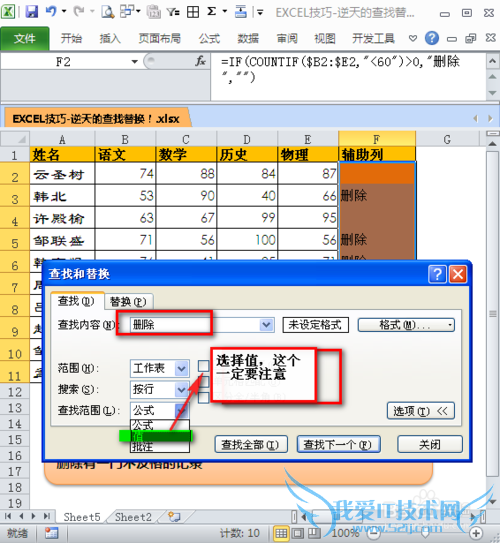Click the borders grid icon in toolbar

tap(193, 12)
